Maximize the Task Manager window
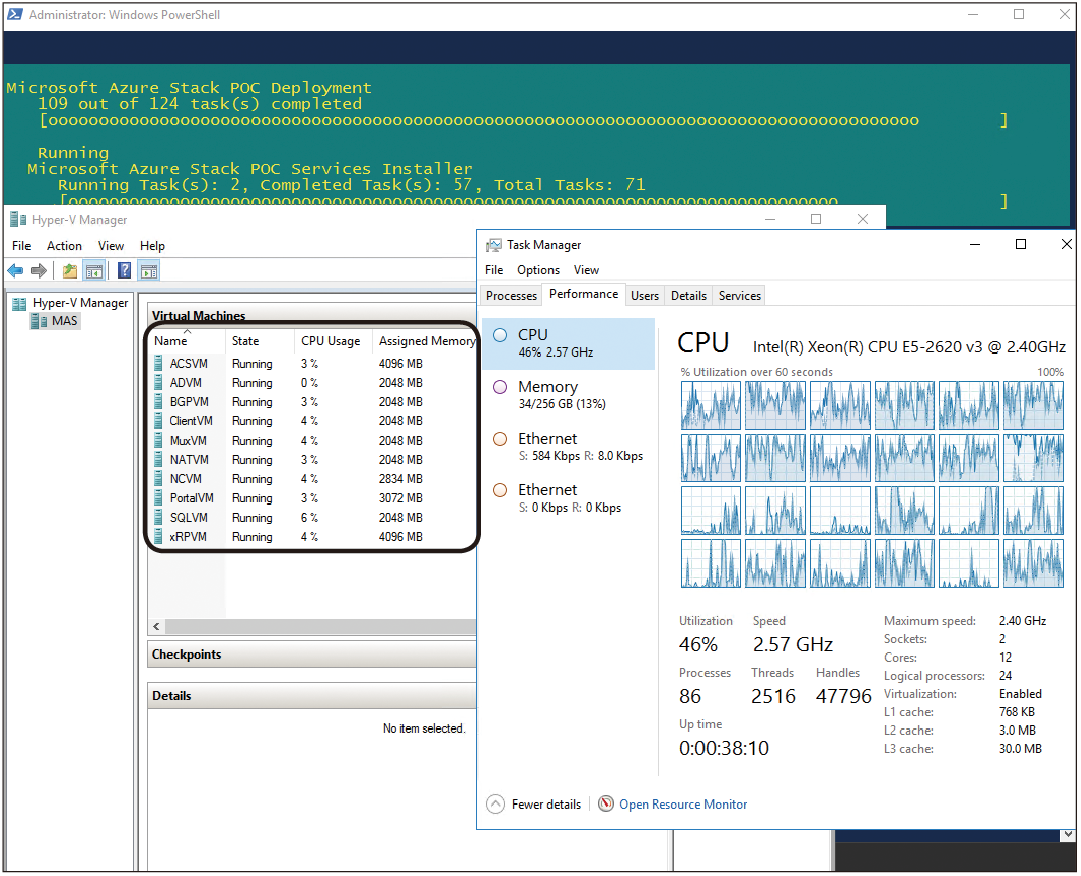 [1021, 245]
